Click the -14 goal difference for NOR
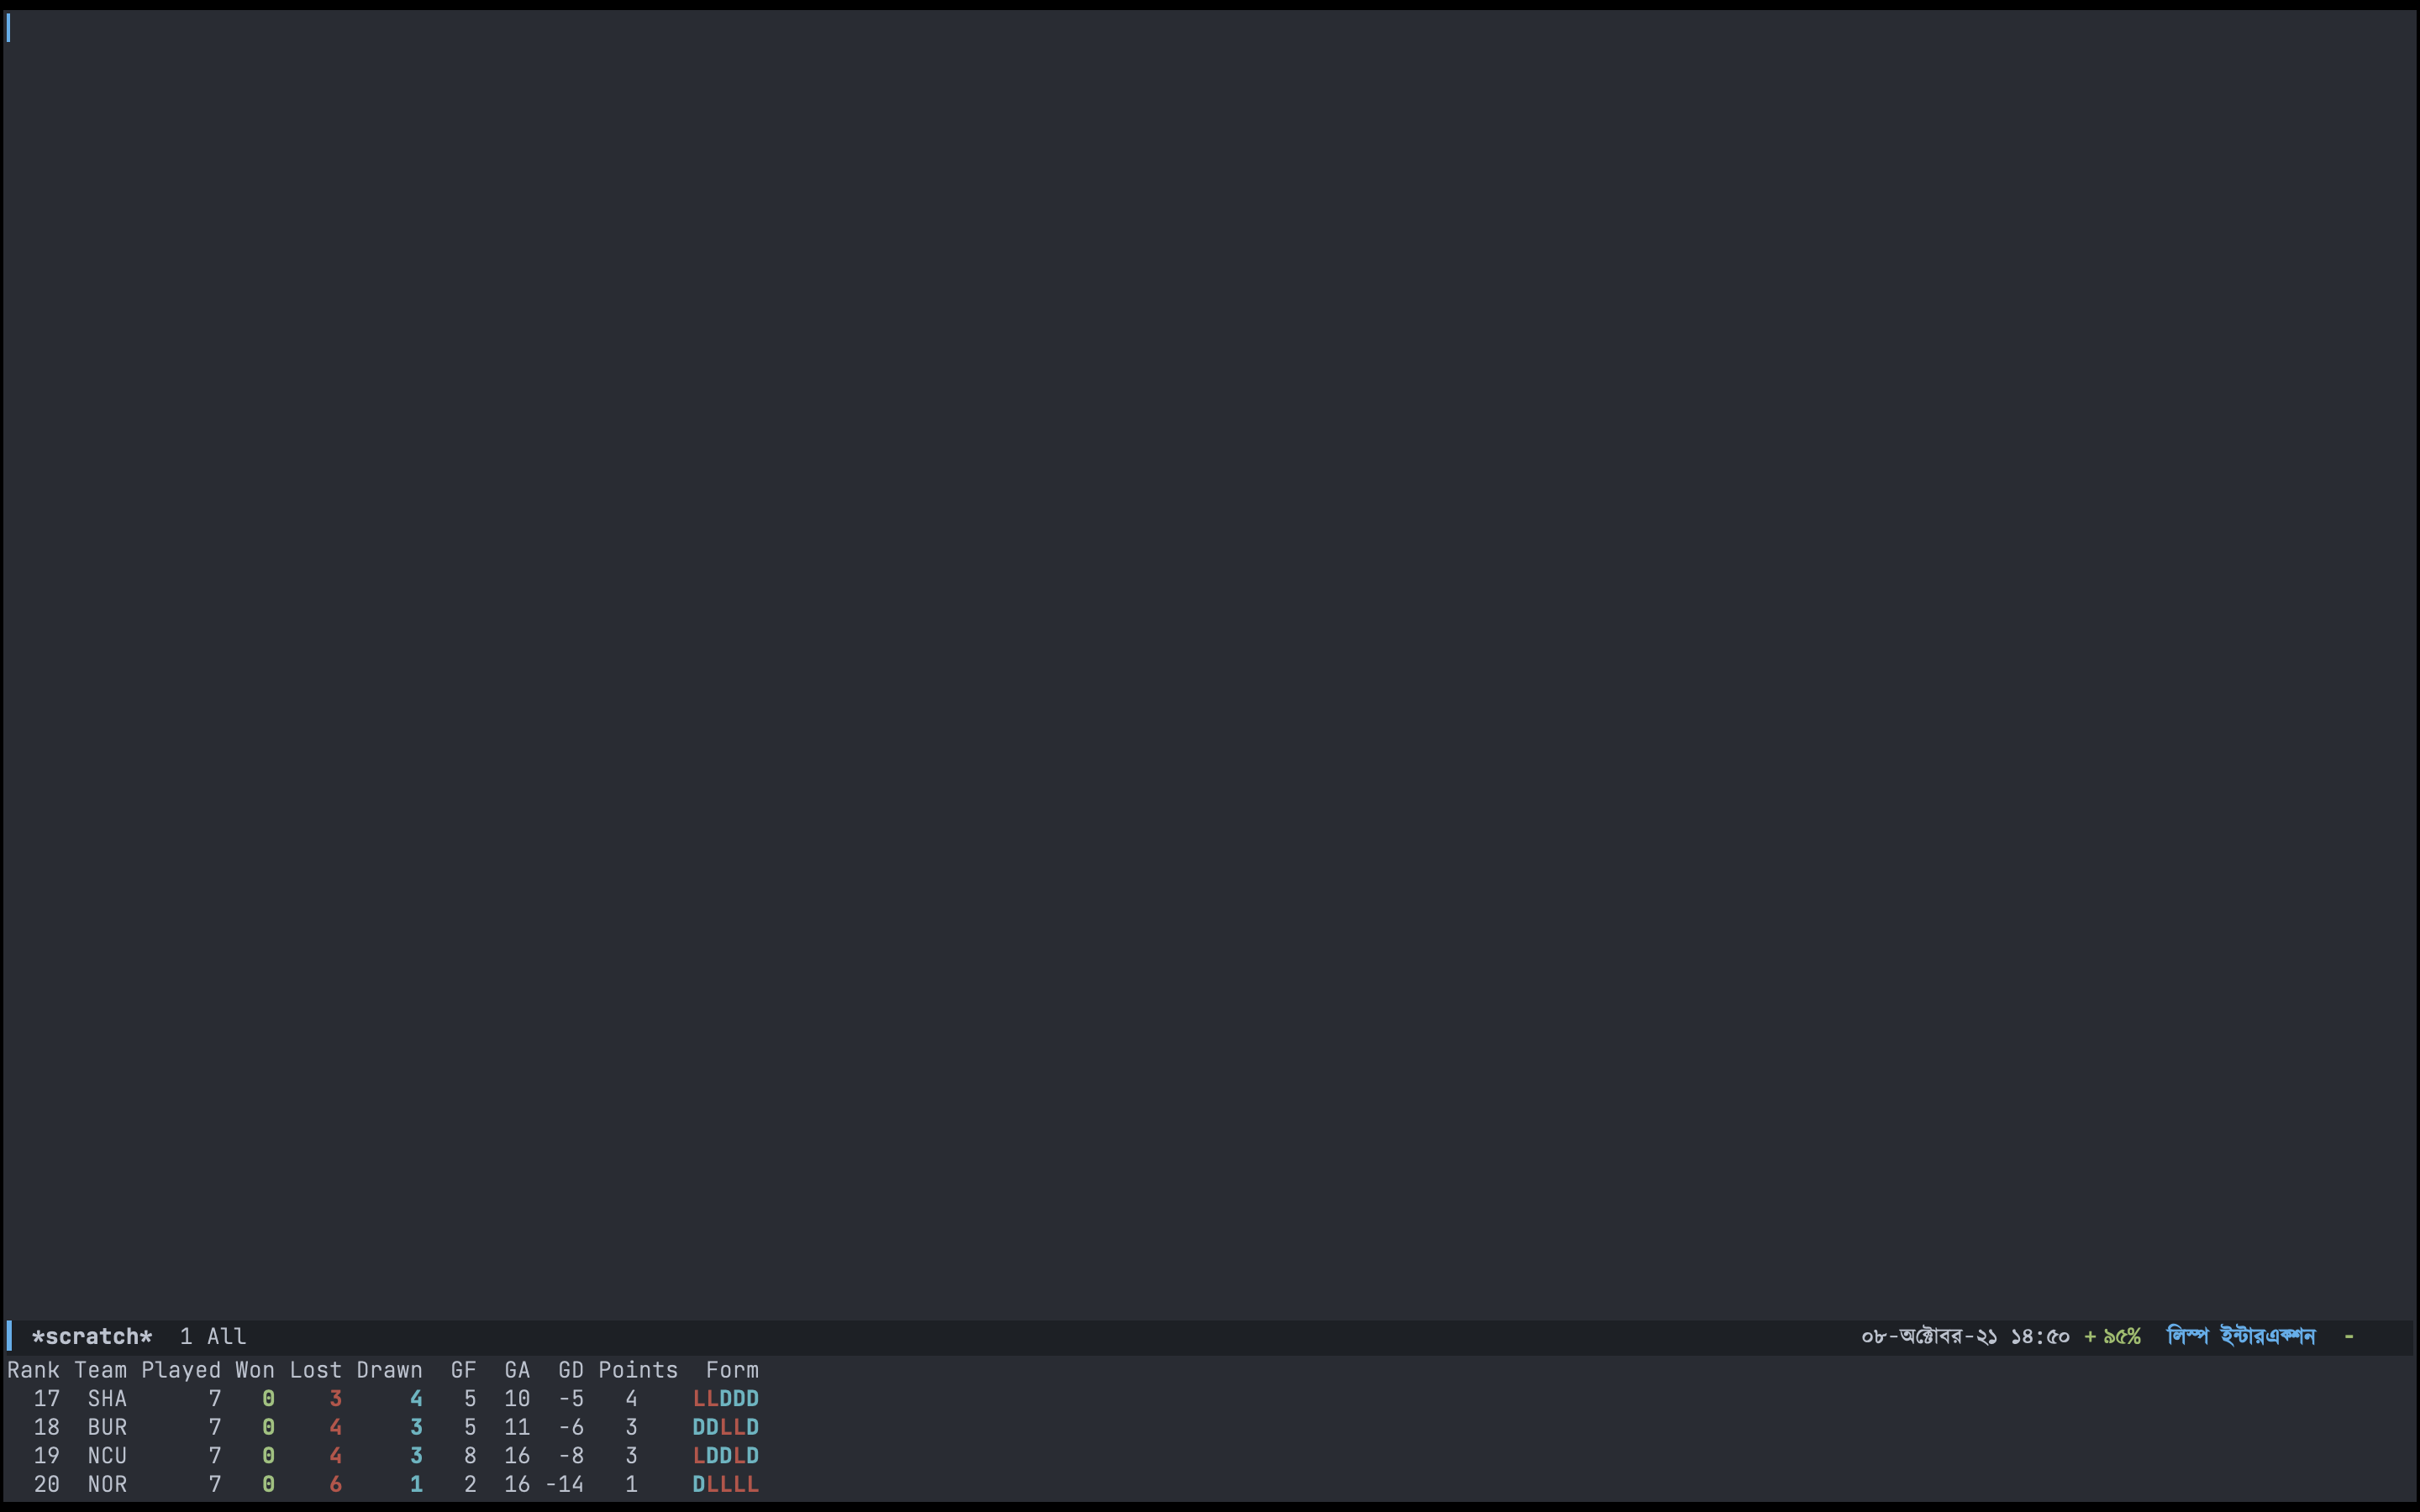The image size is (2420, 1512). 564,1484
